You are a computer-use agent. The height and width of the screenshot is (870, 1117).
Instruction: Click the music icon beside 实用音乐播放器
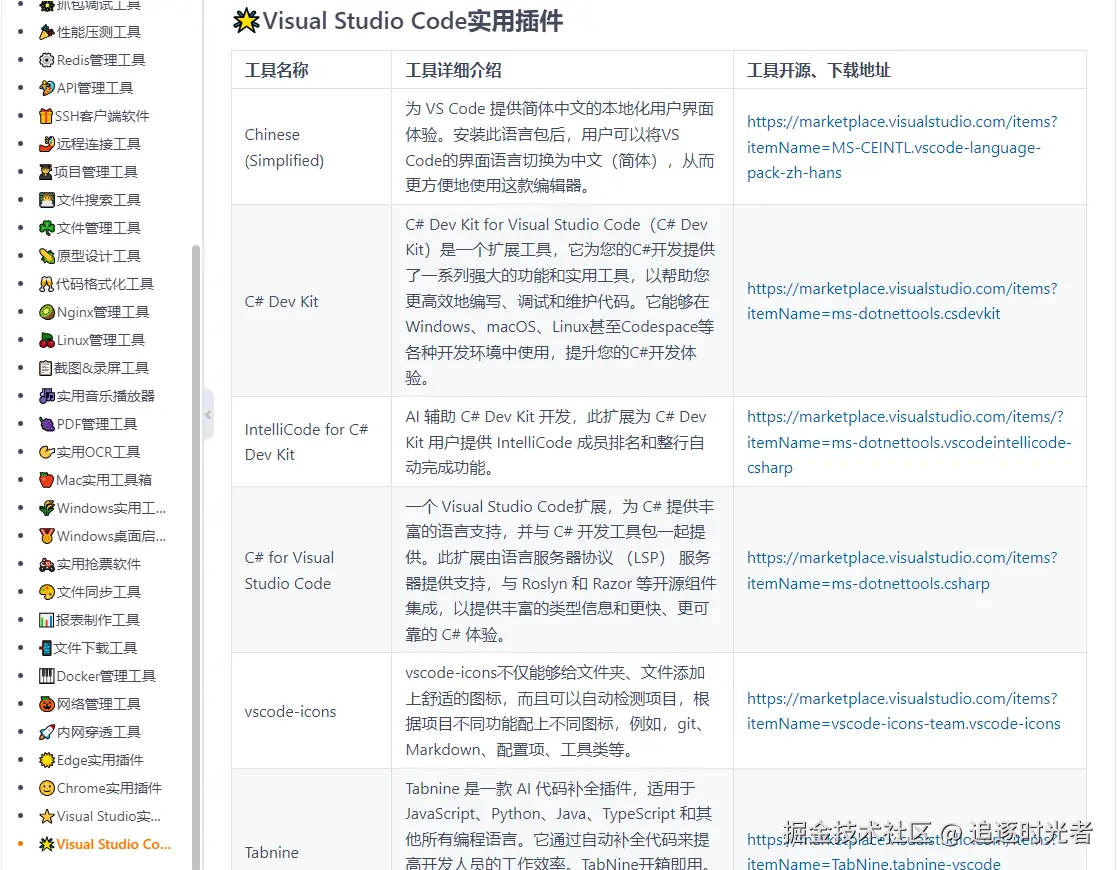[x=46, y=396]
